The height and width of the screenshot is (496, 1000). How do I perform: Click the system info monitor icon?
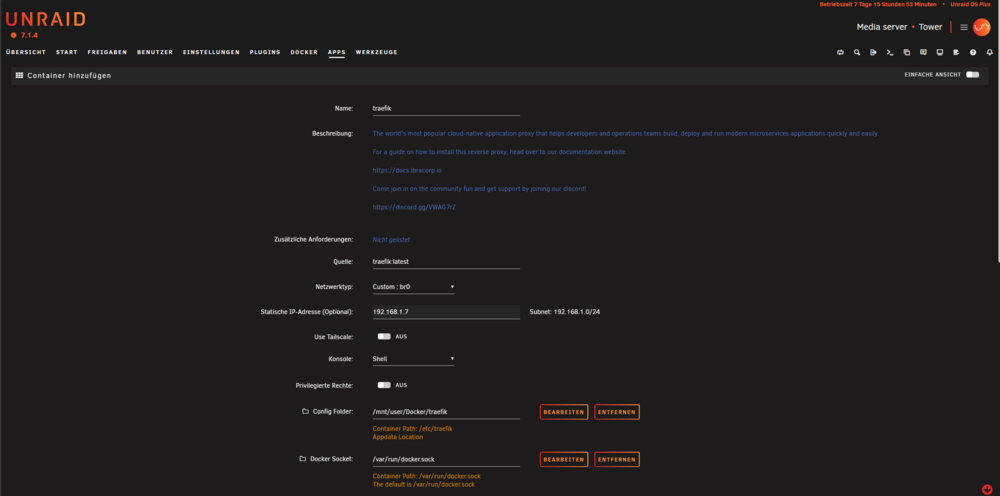[940, 52]
